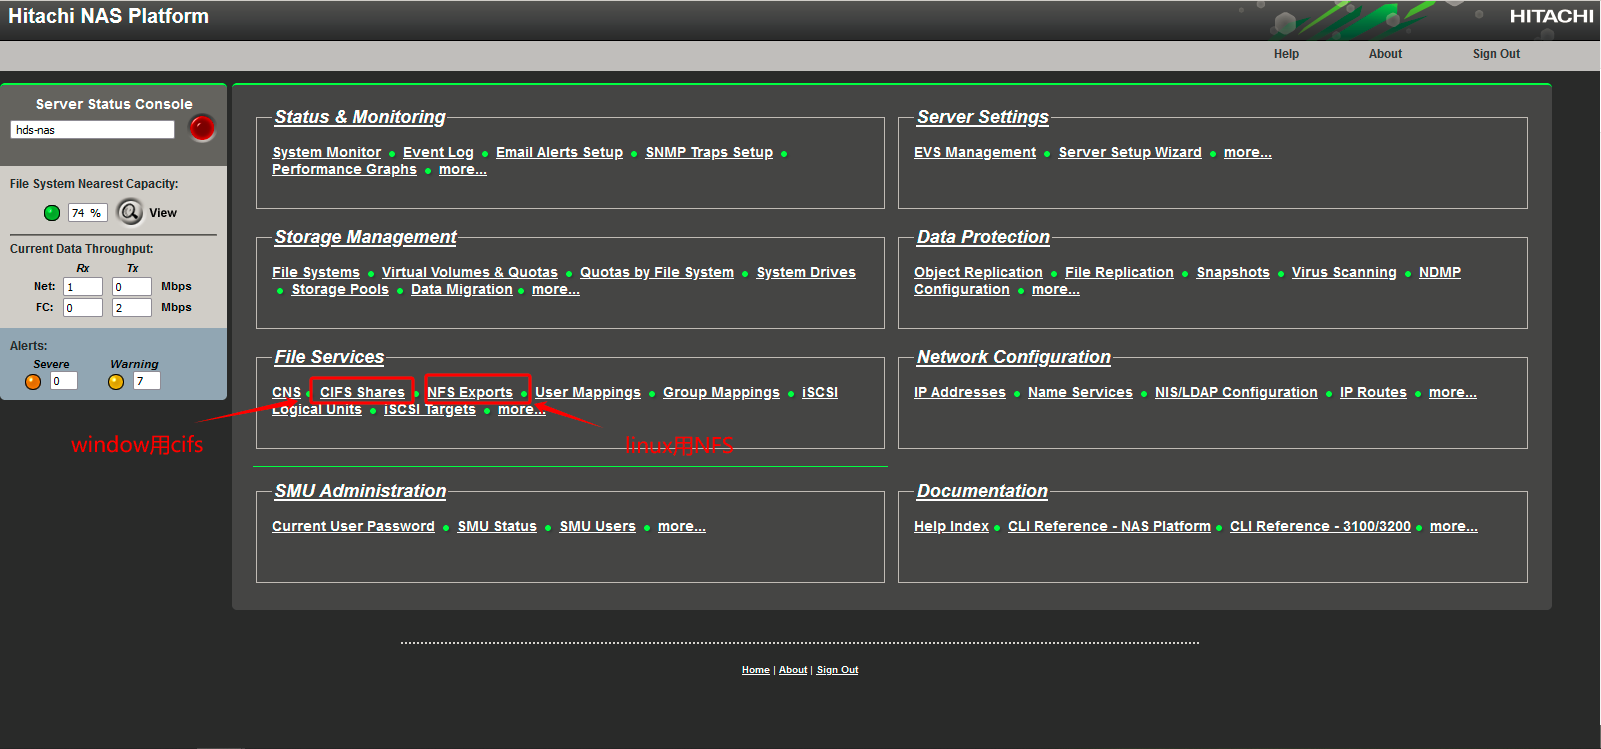Image resolution: width=1601 pixels, height=749 pixels.
Task: Open User Mappings link
Action: pos(588,392)
